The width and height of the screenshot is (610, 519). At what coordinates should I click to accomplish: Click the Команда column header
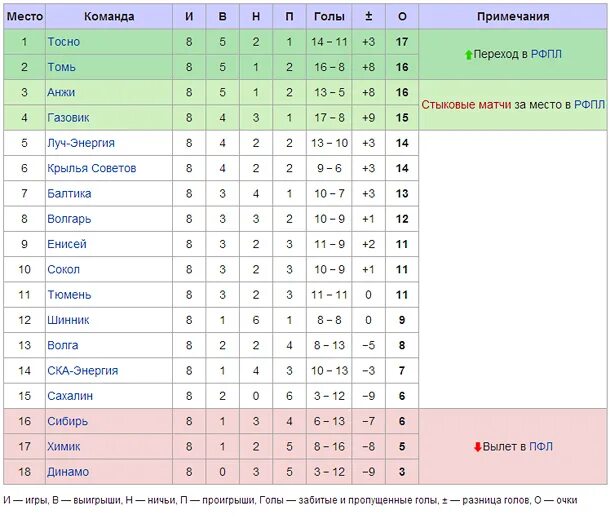point(109,17)
